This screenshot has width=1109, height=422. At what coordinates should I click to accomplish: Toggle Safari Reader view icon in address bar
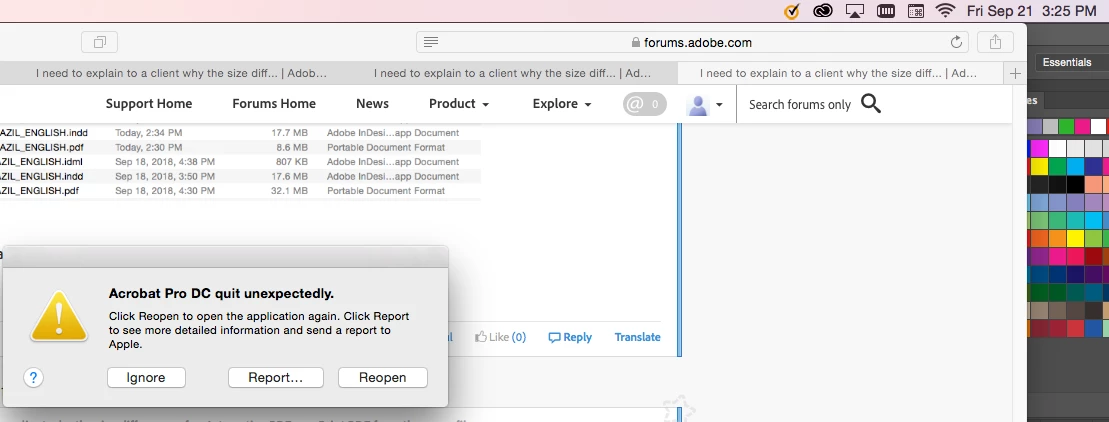(x=431, y=42)
